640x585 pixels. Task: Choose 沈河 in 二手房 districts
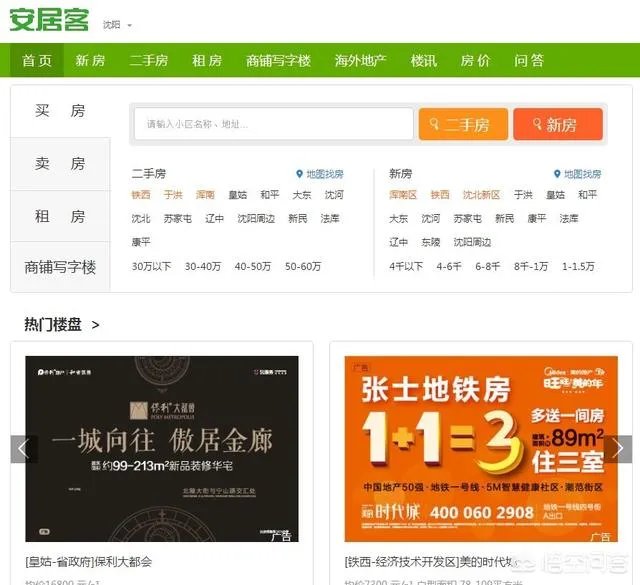[334, 195]
